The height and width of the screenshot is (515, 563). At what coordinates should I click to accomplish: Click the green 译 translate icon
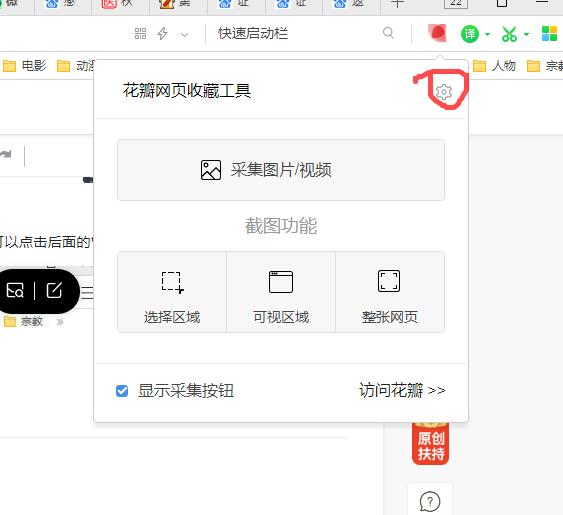point(470,34)
